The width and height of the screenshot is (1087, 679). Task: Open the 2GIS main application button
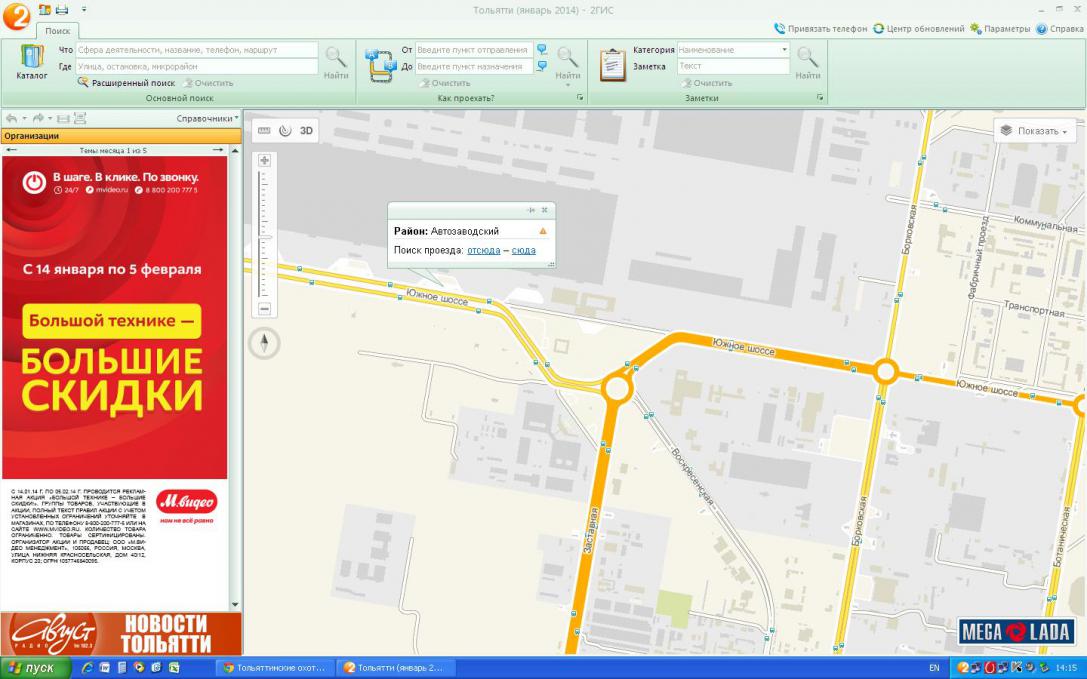click(x=15, y=16)
